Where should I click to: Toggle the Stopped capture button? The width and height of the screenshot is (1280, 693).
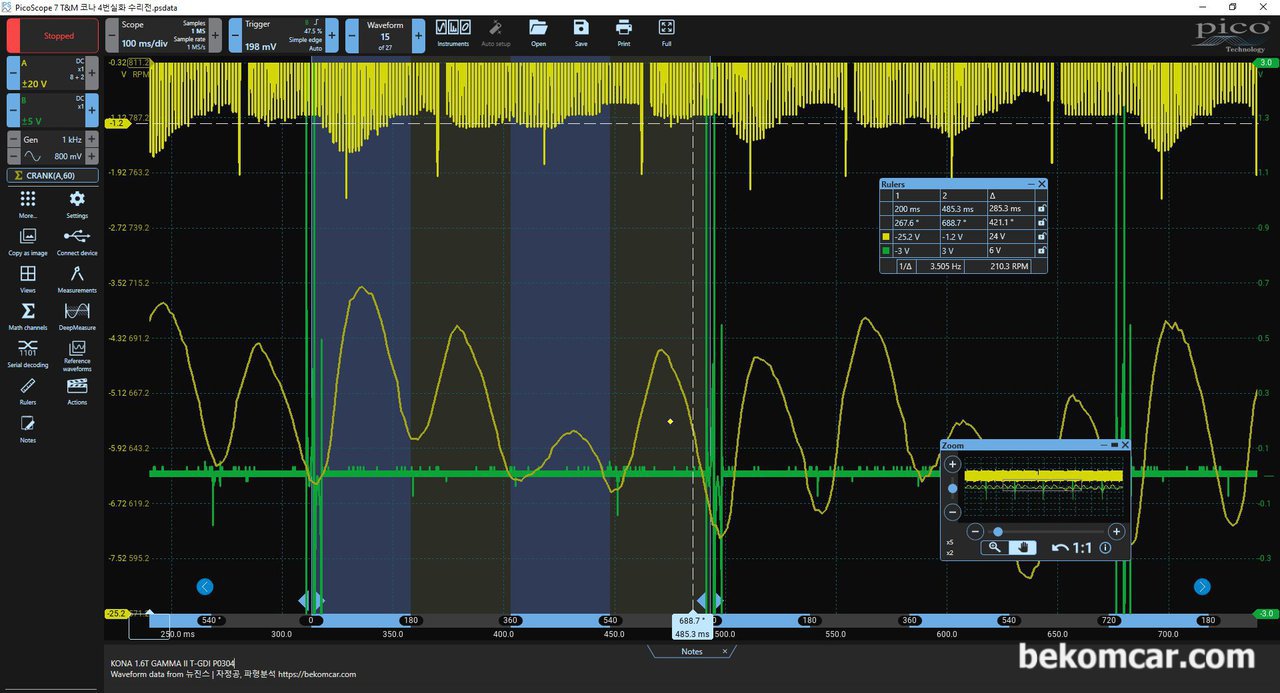pyautogui.click(x=53, y=36)
